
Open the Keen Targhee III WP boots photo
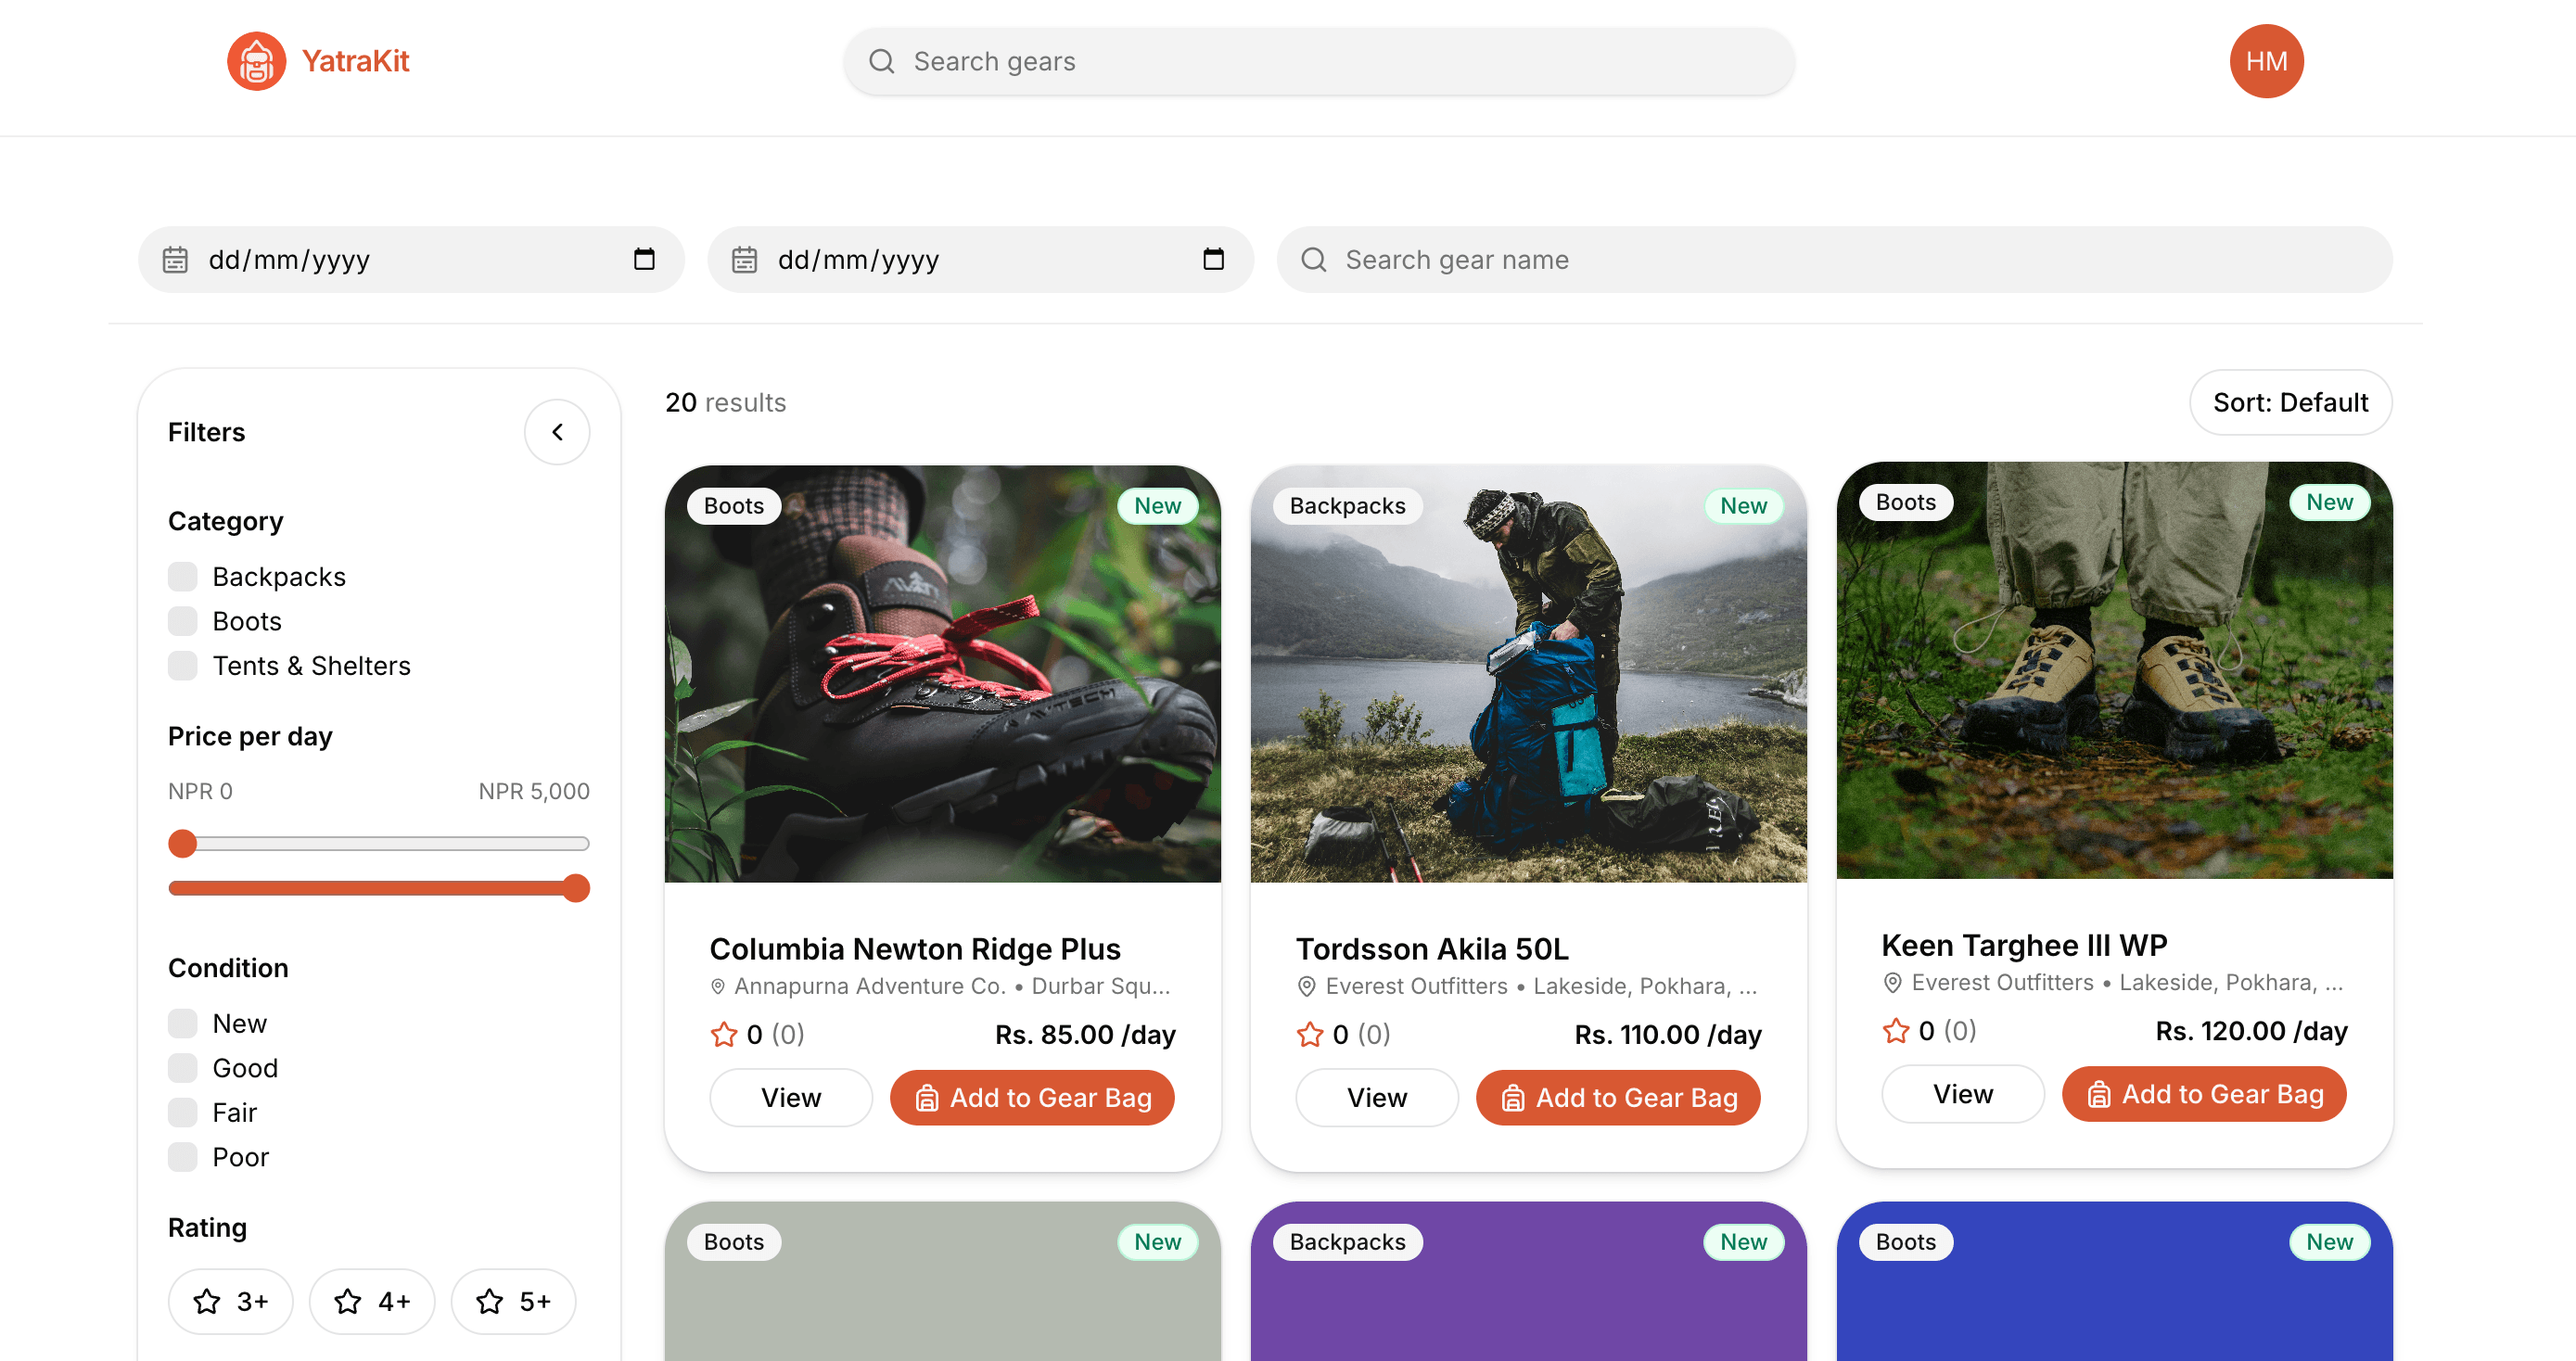tap(2114, 670)
